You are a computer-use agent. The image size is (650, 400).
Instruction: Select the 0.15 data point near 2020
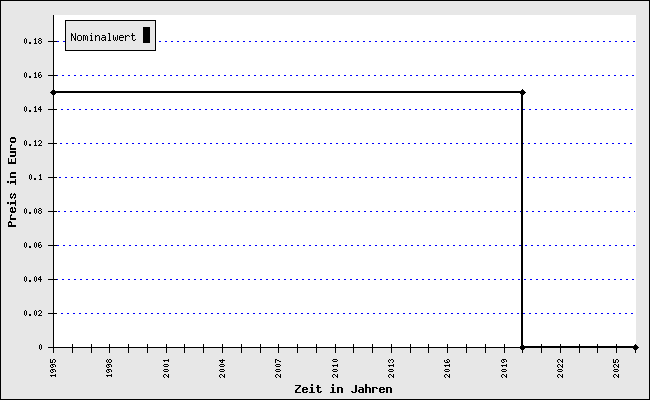point(523,92)
